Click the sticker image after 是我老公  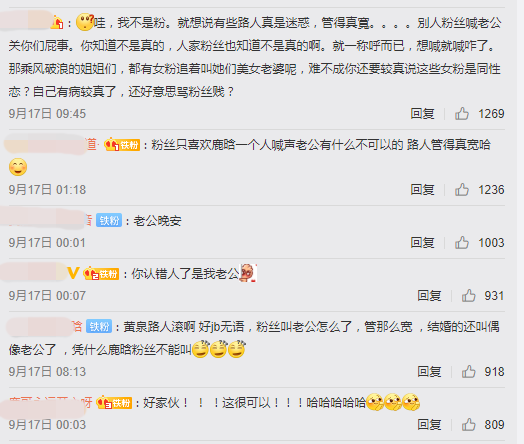click(x=248, y=273)
